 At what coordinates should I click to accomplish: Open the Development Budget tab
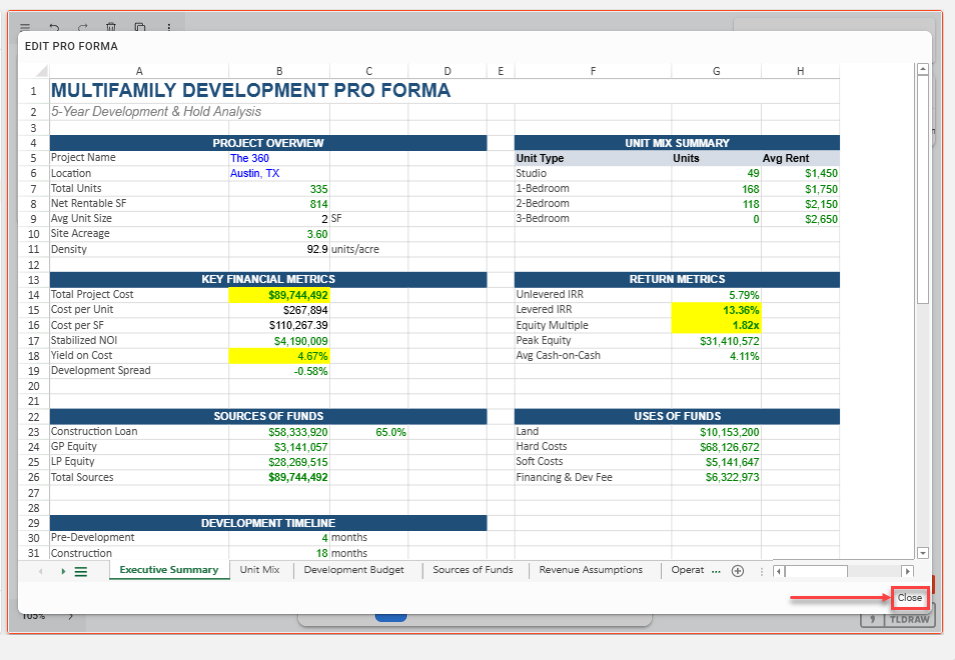(x=354, y=570)
